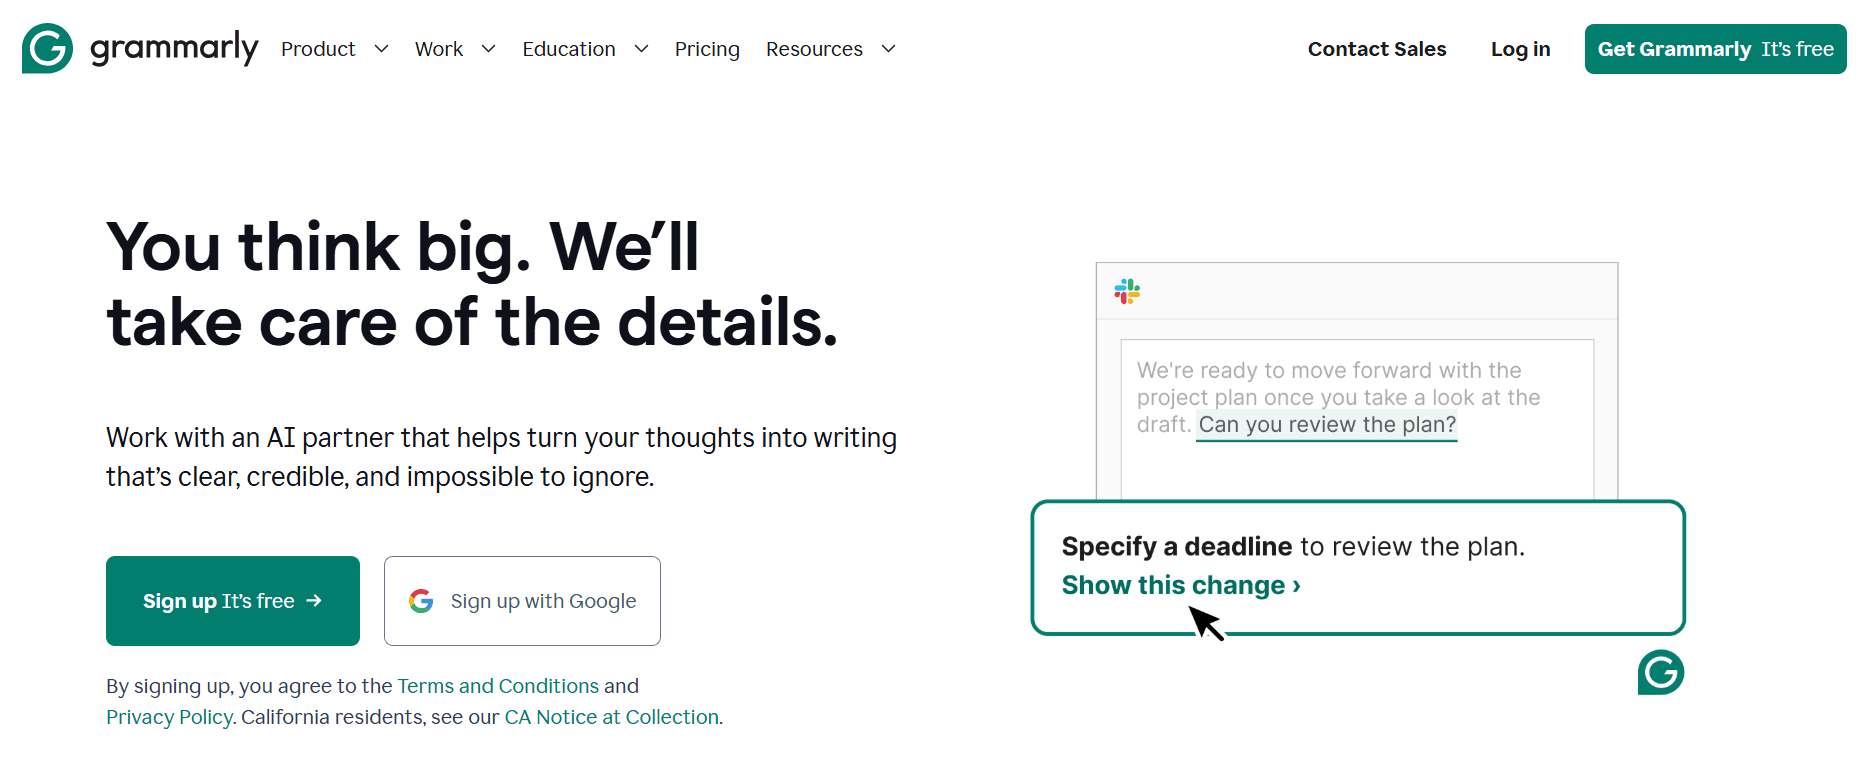Open Contact Sales
1873x759 pixels.
tap(1377, 48)
